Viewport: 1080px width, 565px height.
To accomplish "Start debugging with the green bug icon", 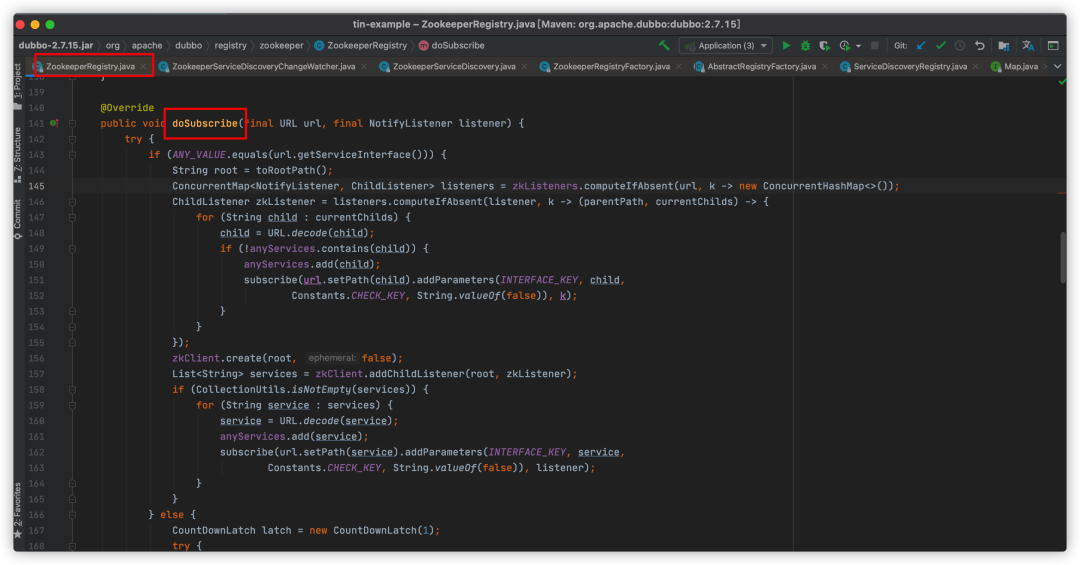I will click(805, 45).
